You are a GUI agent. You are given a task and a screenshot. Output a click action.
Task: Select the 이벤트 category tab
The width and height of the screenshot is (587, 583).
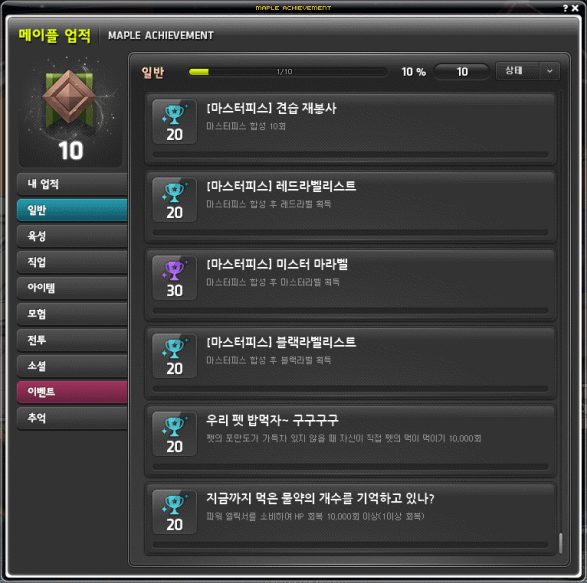(x=72, y=392)
